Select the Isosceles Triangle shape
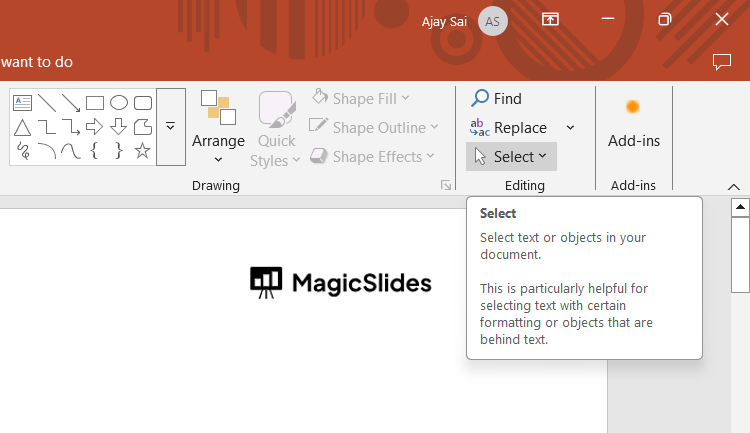 (x=22, y=127)
